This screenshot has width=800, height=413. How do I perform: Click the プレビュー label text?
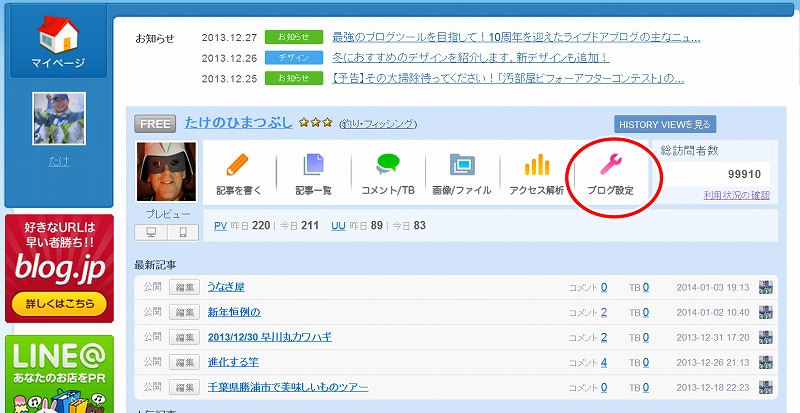168,214
